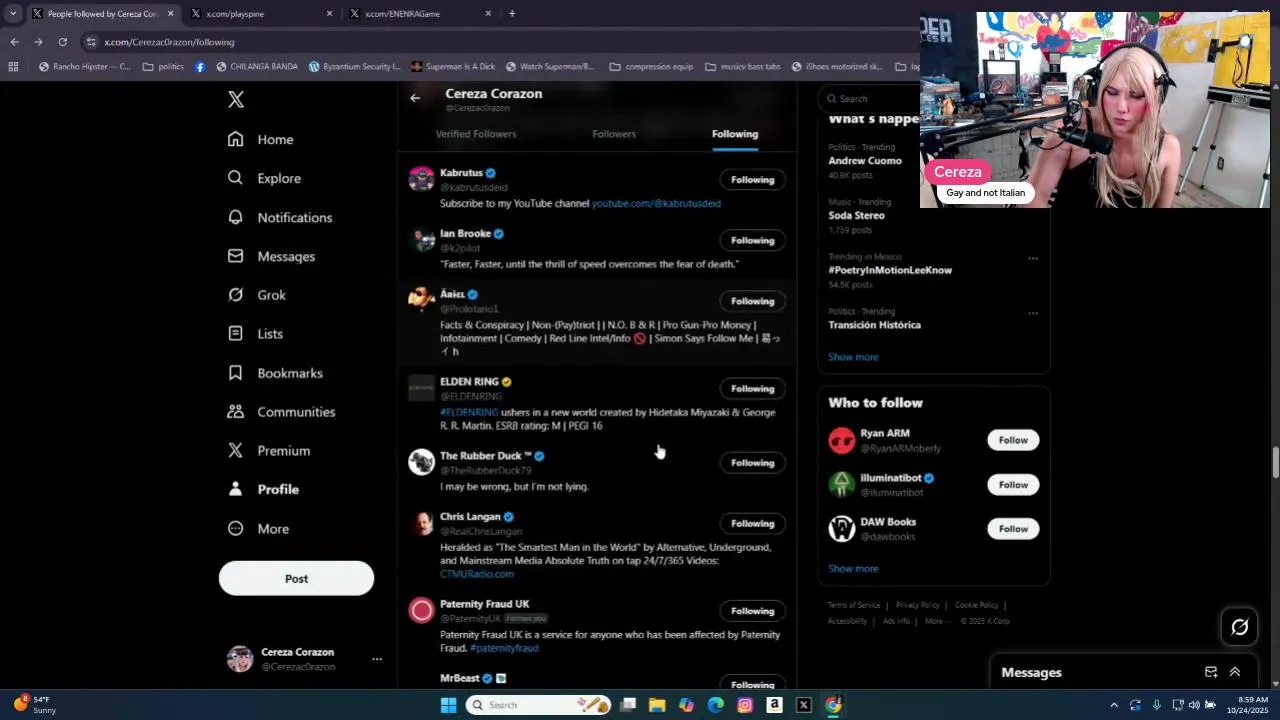Reload the page in browser toolbar
This screenshot has height=720, width=1280.
pos(62,42)
